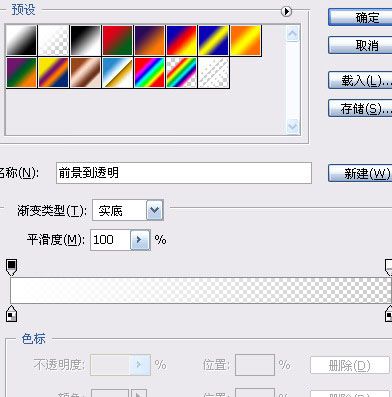
Task: Click the gradient name field 前景到透明
Action: [x=184, y=173]
